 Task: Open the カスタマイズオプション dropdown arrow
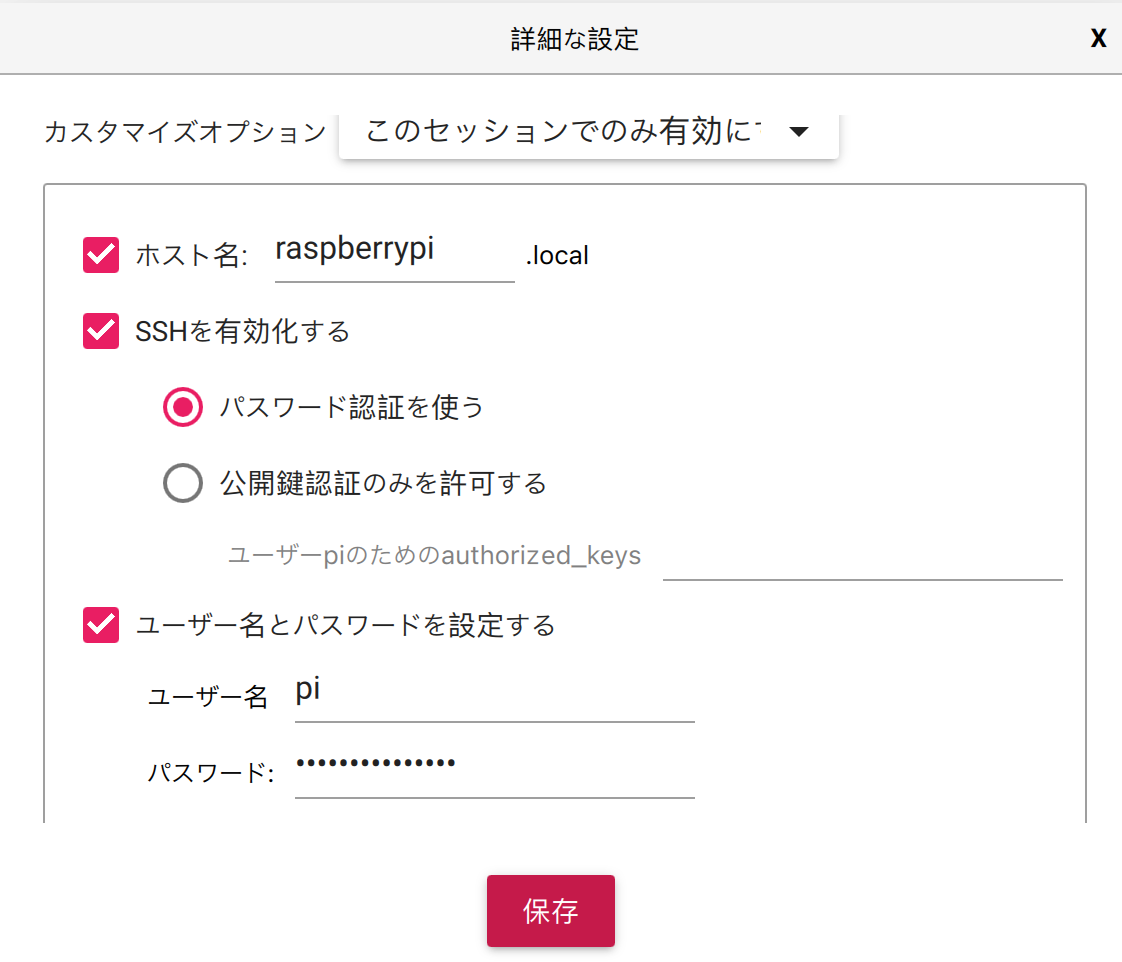798,132
